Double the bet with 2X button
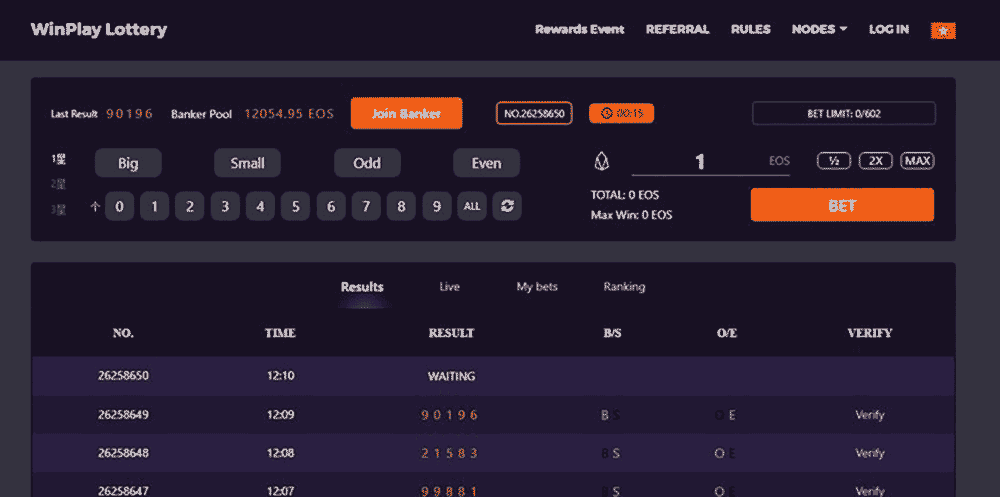Viewport: 1000px width, 497px height. (876, 161)
